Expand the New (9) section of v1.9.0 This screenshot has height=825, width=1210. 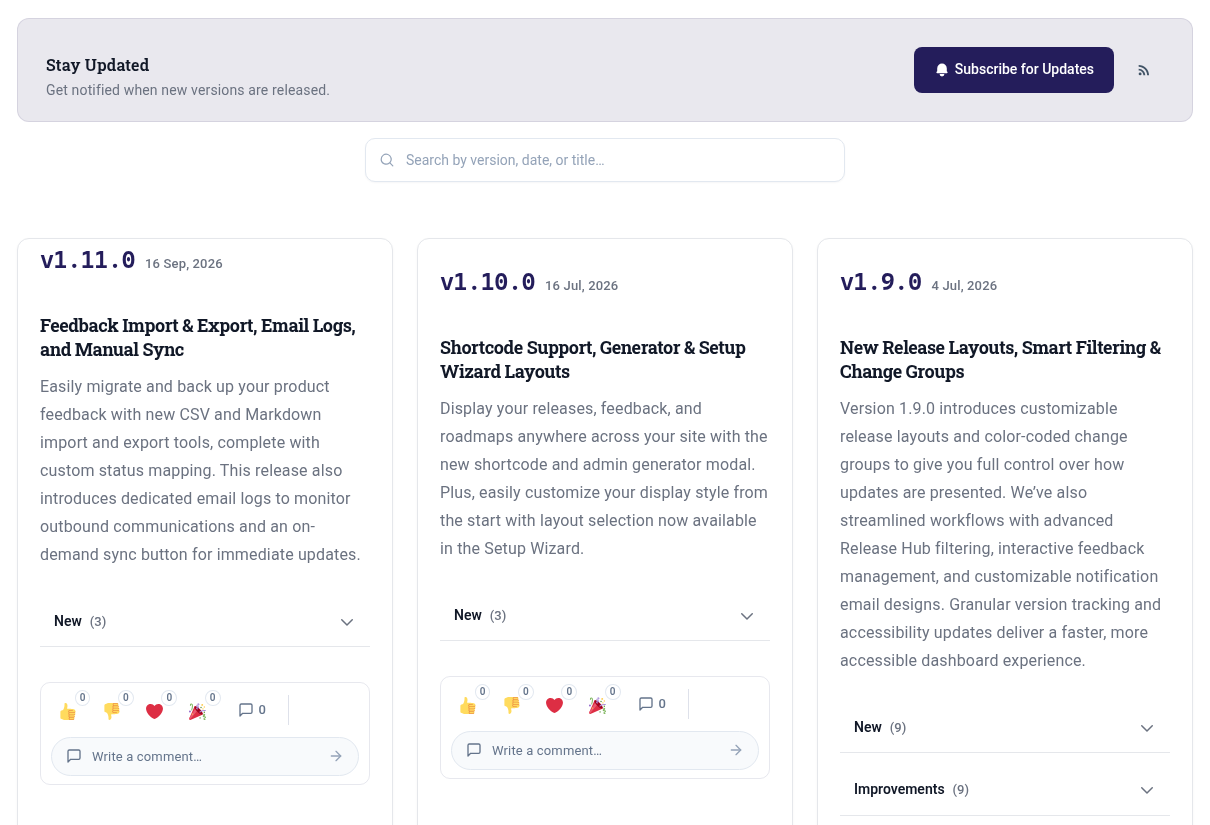1005,727
